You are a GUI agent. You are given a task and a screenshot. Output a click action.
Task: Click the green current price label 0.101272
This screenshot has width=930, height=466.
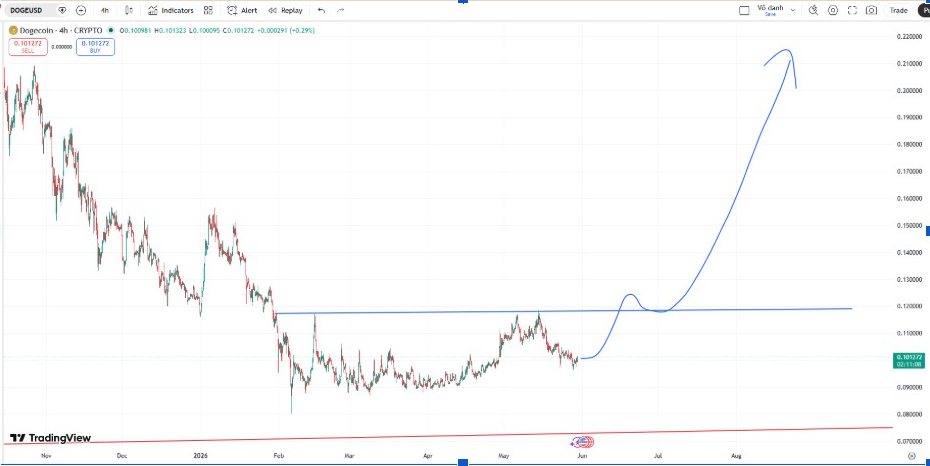pos(908,360)
